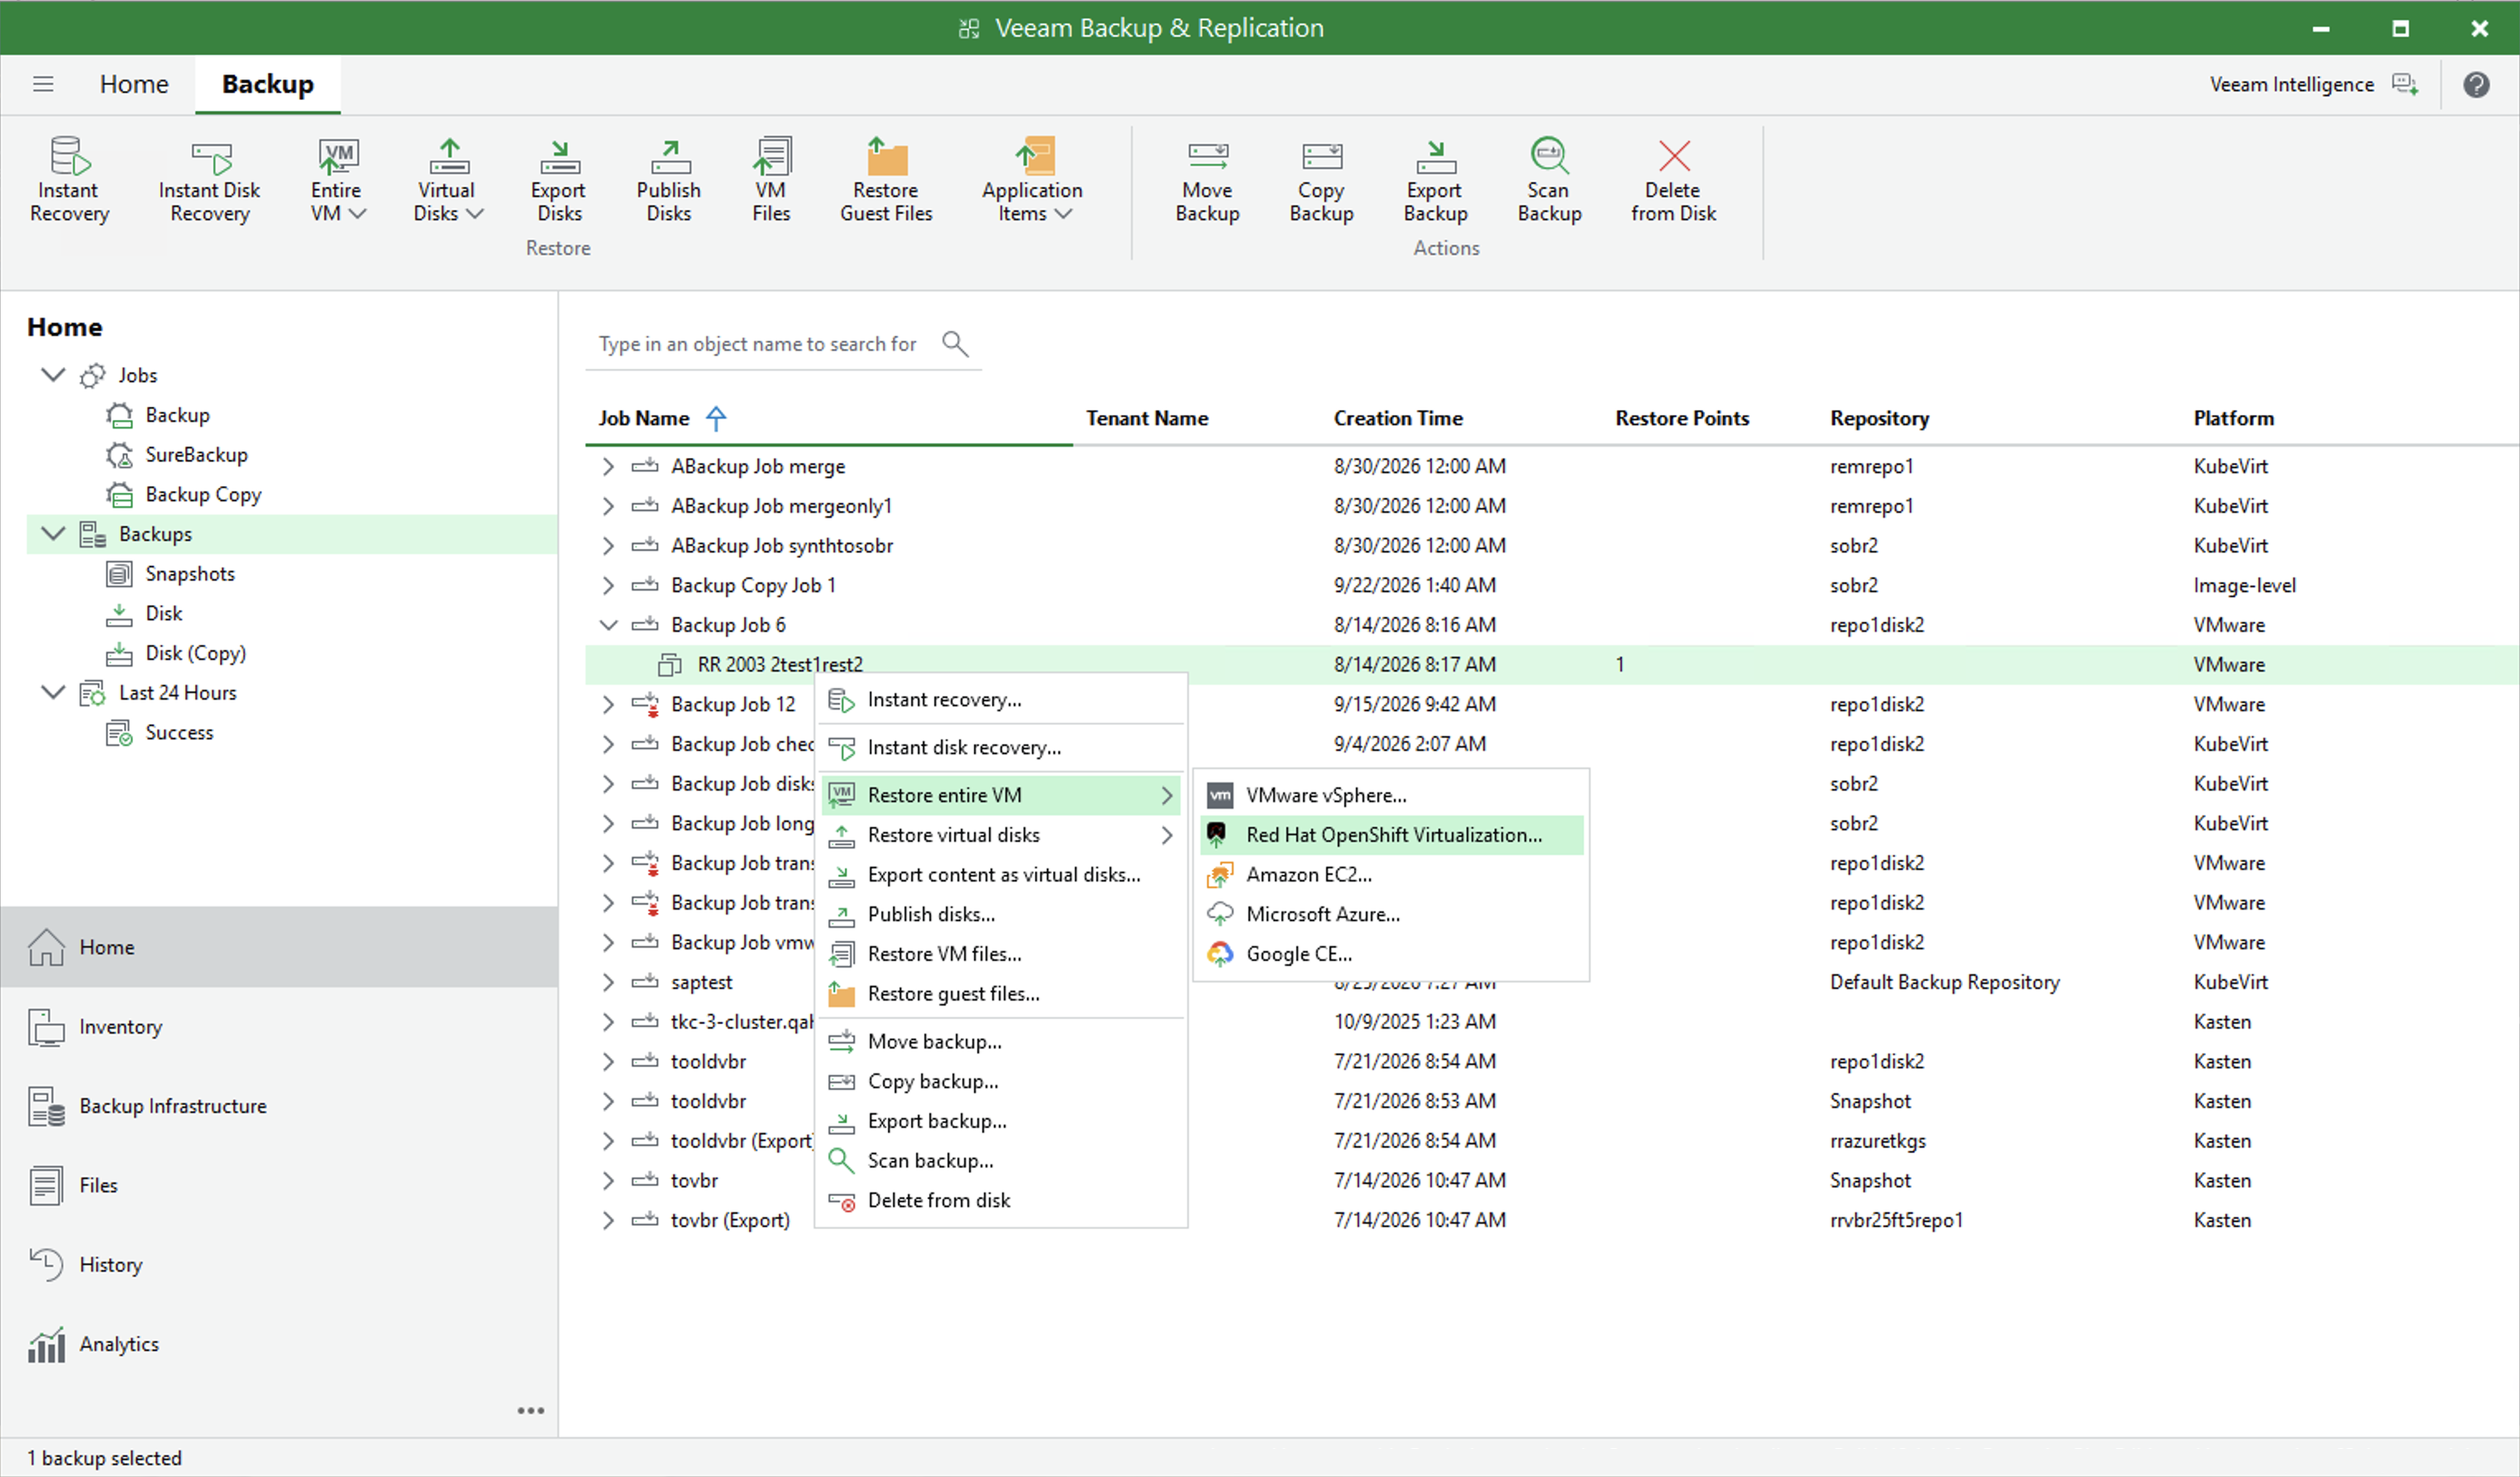
Task: Expand the ABackup Job merge row
Action: (x=608, y=466)
